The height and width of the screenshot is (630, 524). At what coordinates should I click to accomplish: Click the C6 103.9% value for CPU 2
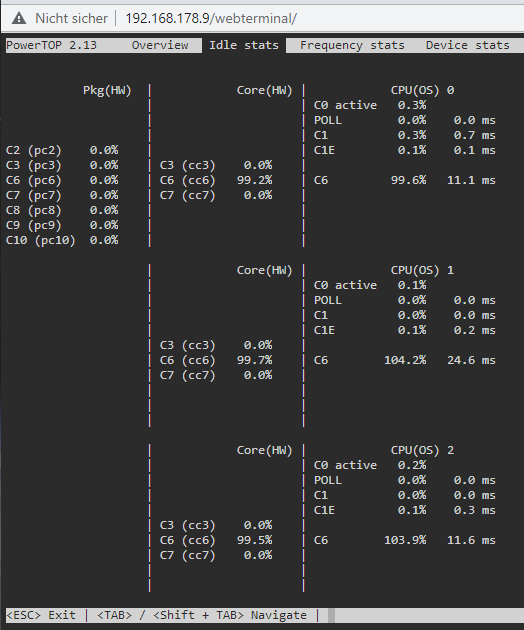405,540
